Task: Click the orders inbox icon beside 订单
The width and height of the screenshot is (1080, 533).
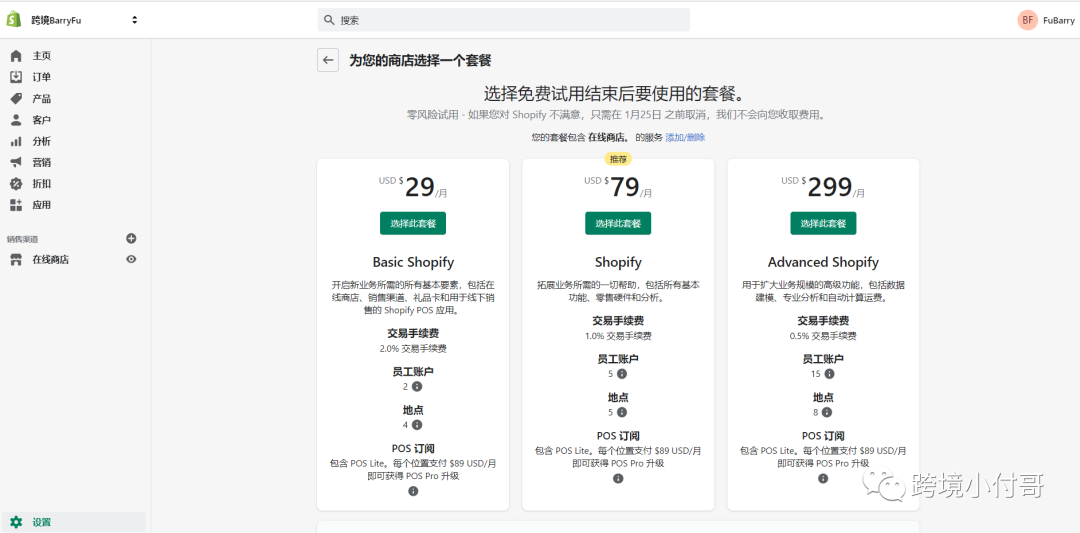Action: (x=16, y=77)
